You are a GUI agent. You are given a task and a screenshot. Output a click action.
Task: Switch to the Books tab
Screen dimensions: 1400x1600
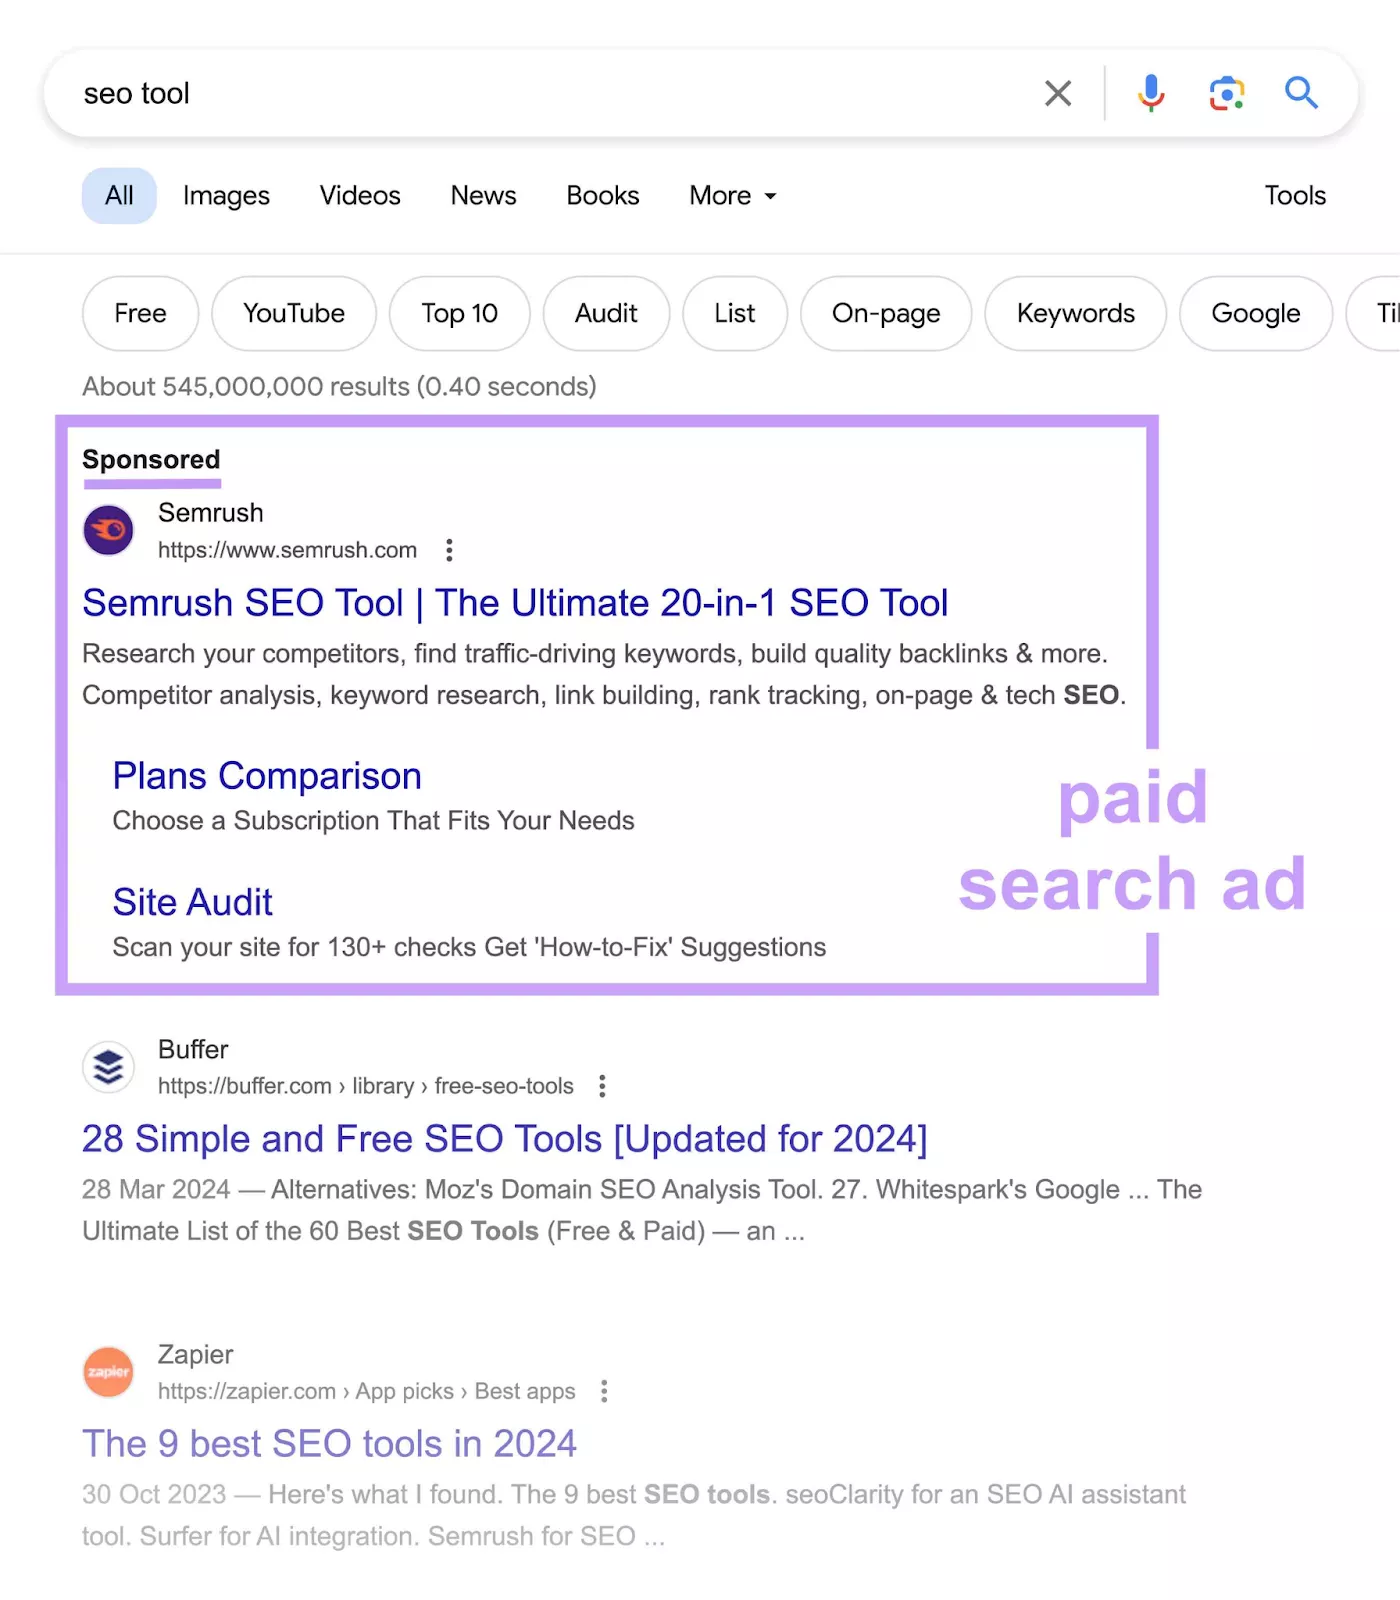coord(602,196)
